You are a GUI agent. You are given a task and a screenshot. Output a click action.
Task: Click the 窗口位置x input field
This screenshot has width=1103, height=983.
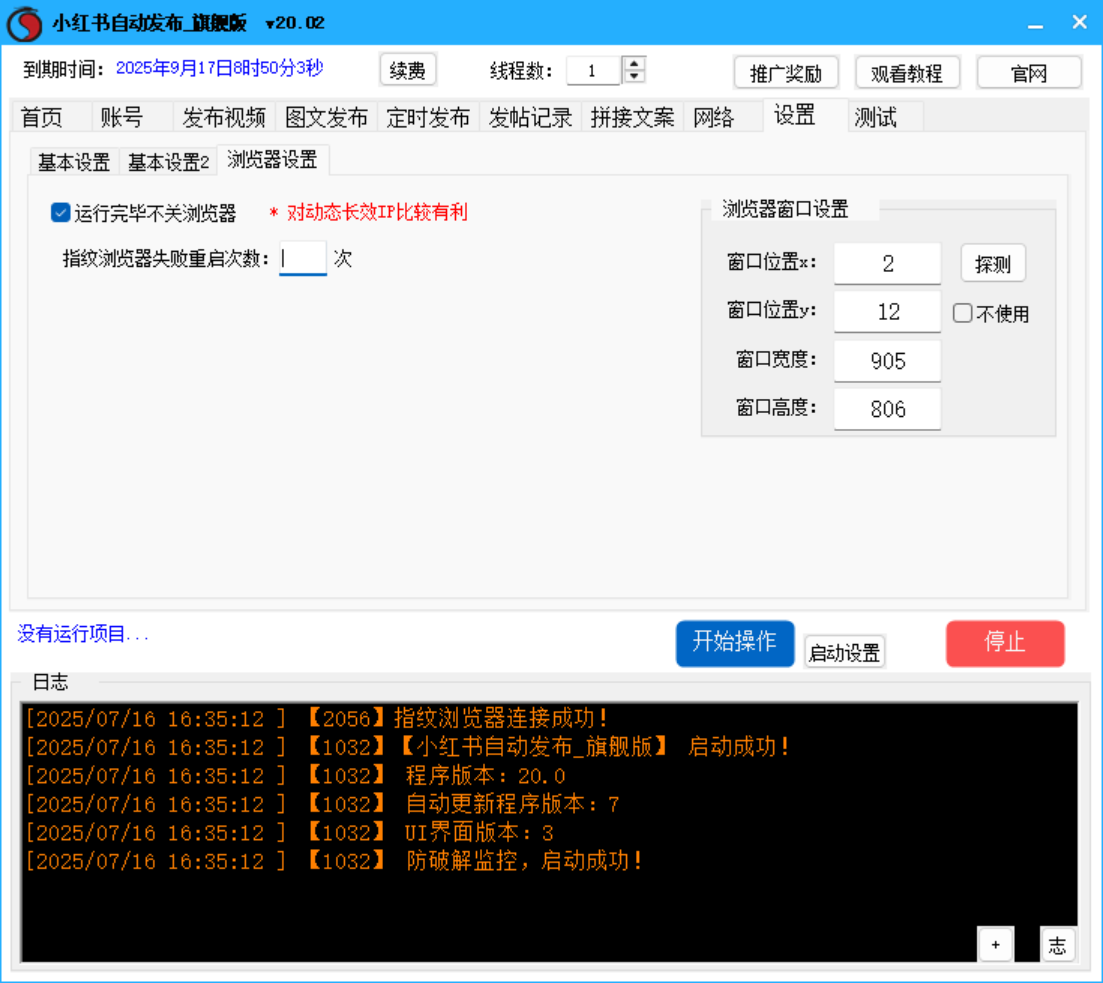pos(887,264)
